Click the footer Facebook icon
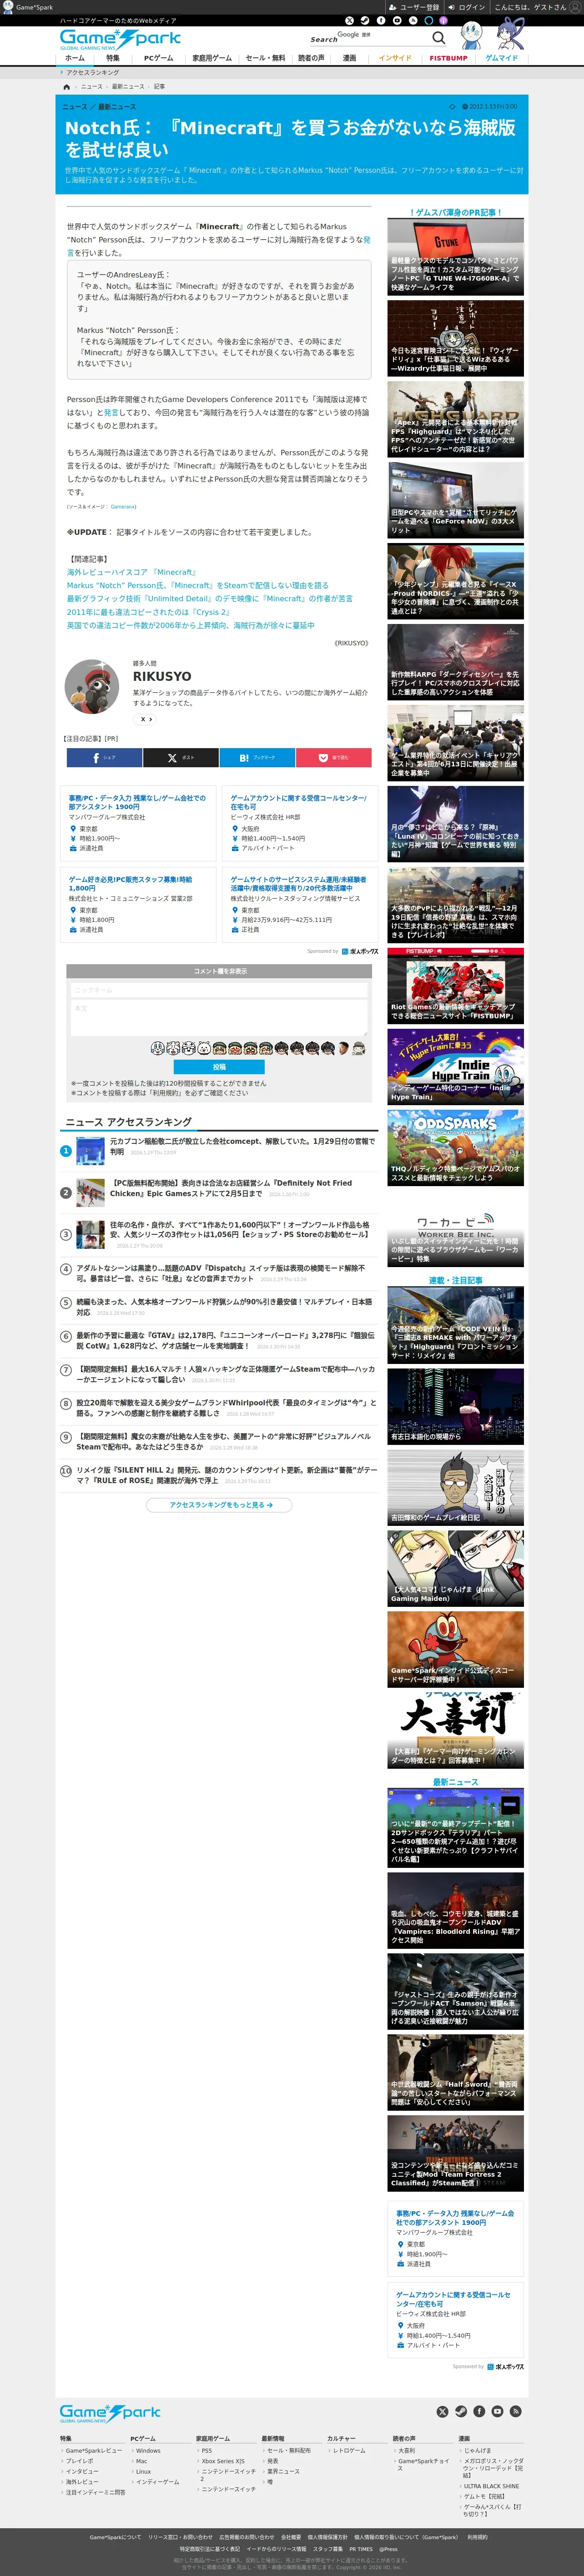The image size is (584, 2576). pos(479,2411)
